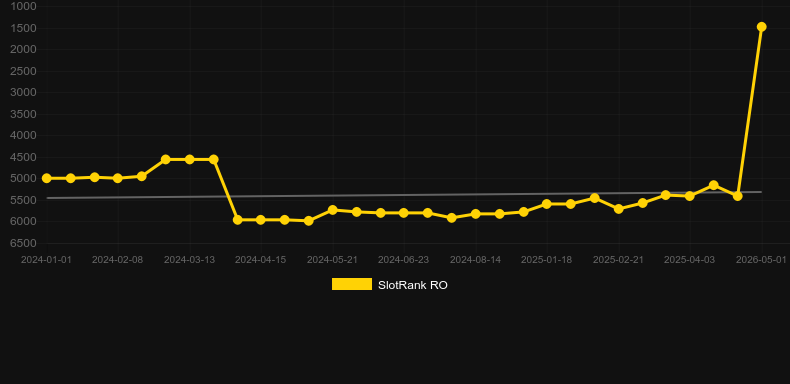Click the 2000 y-axis value

tap(23, 49)
